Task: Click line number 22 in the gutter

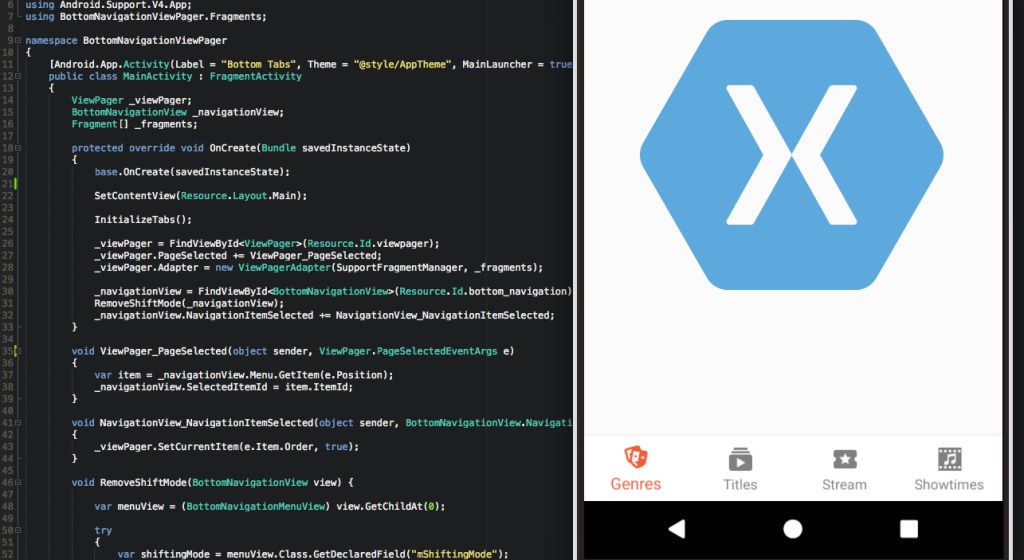Action: pos(7,196)
